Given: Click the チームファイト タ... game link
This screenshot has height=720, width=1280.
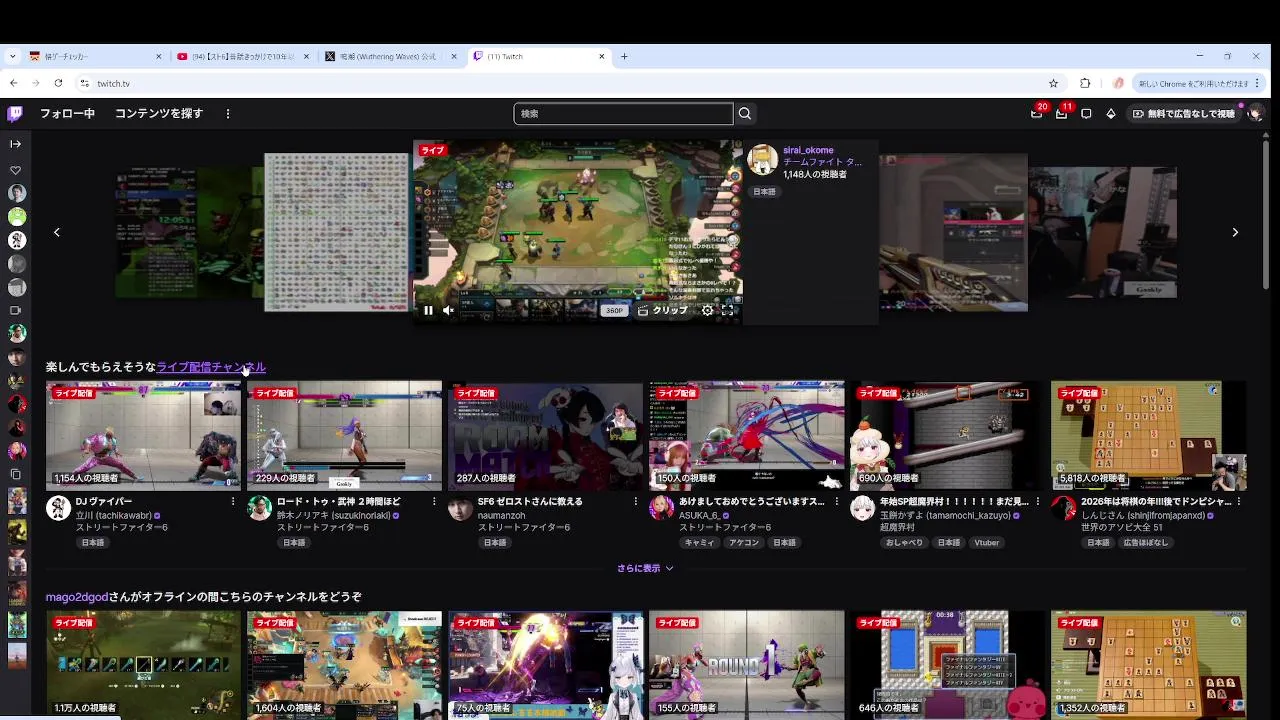Looking at the screenshot, I should tap(822, 162).
